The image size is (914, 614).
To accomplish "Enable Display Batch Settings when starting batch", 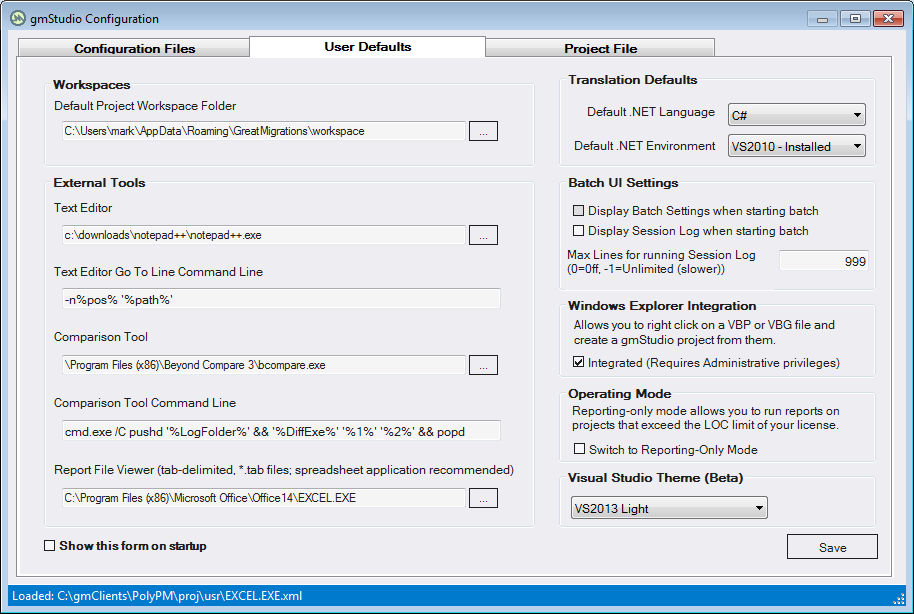I will coord(578,211).
